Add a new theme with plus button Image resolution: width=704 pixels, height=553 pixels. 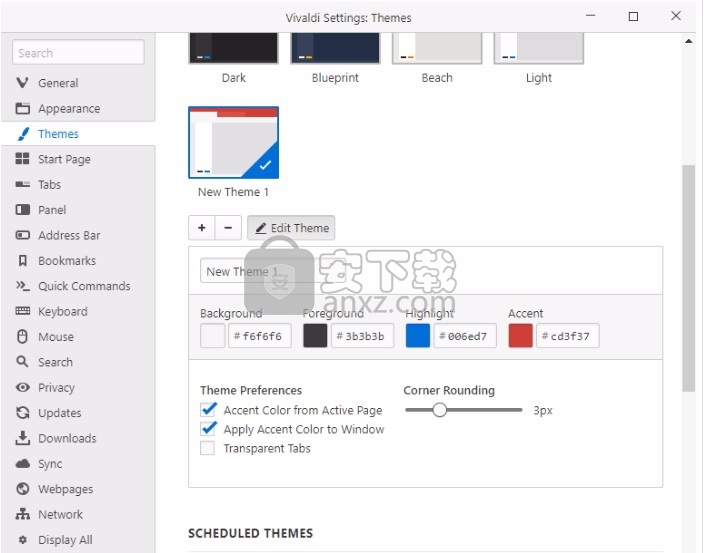click(x=202, y=228)
